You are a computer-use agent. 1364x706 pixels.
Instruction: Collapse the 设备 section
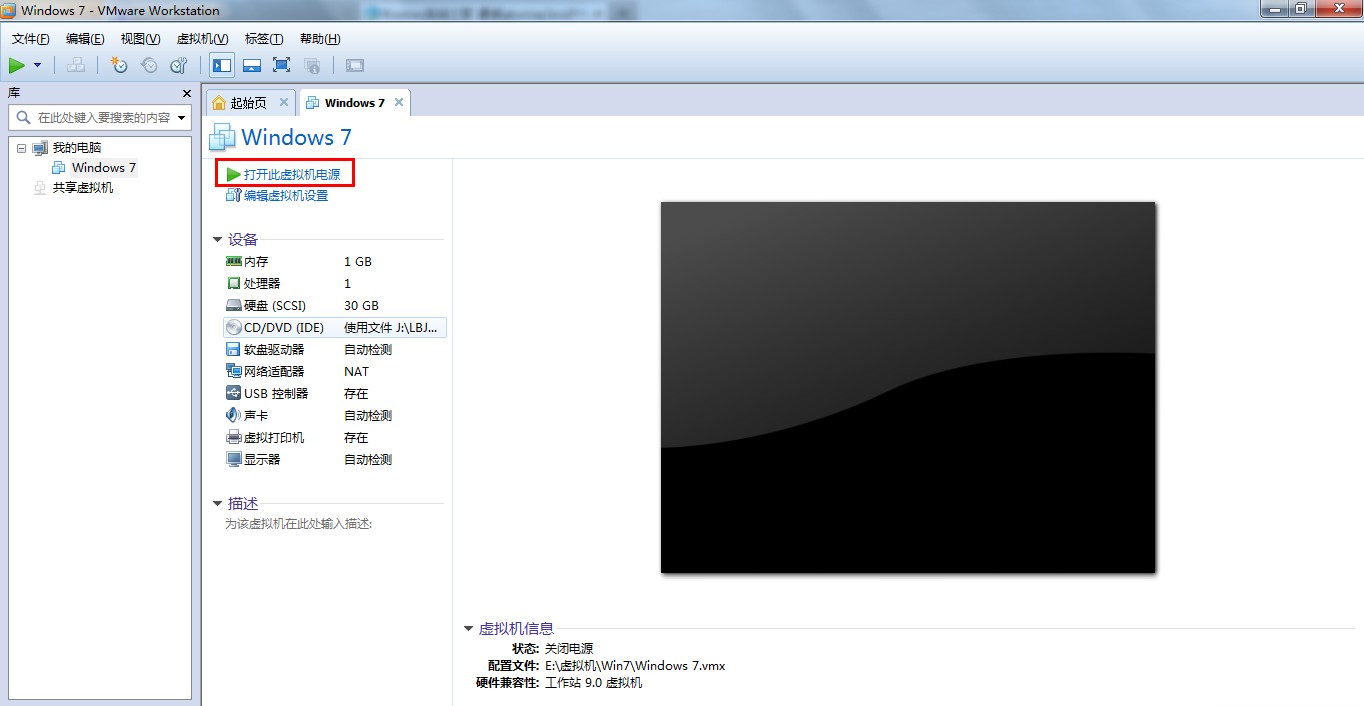218,240
